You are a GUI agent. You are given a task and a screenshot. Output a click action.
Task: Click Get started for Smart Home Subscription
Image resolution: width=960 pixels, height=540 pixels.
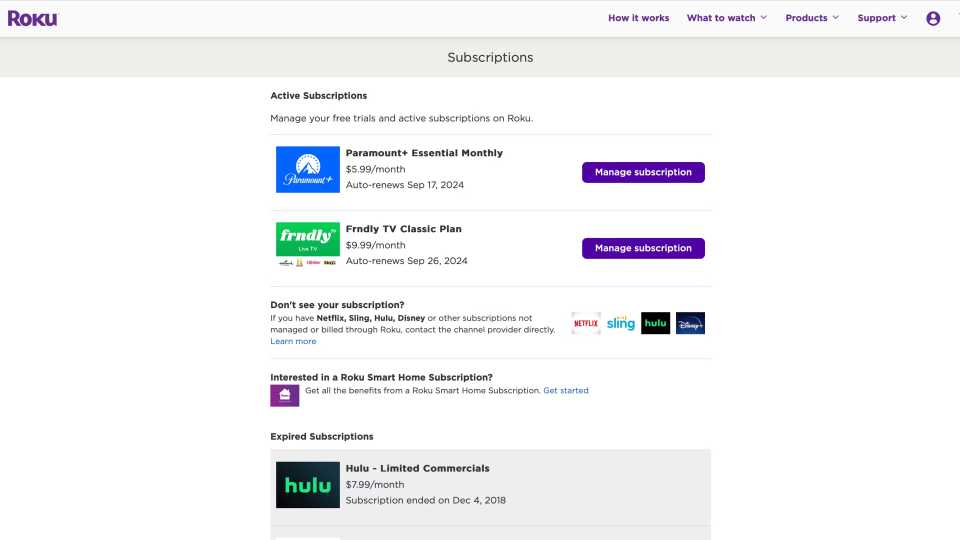566,391
